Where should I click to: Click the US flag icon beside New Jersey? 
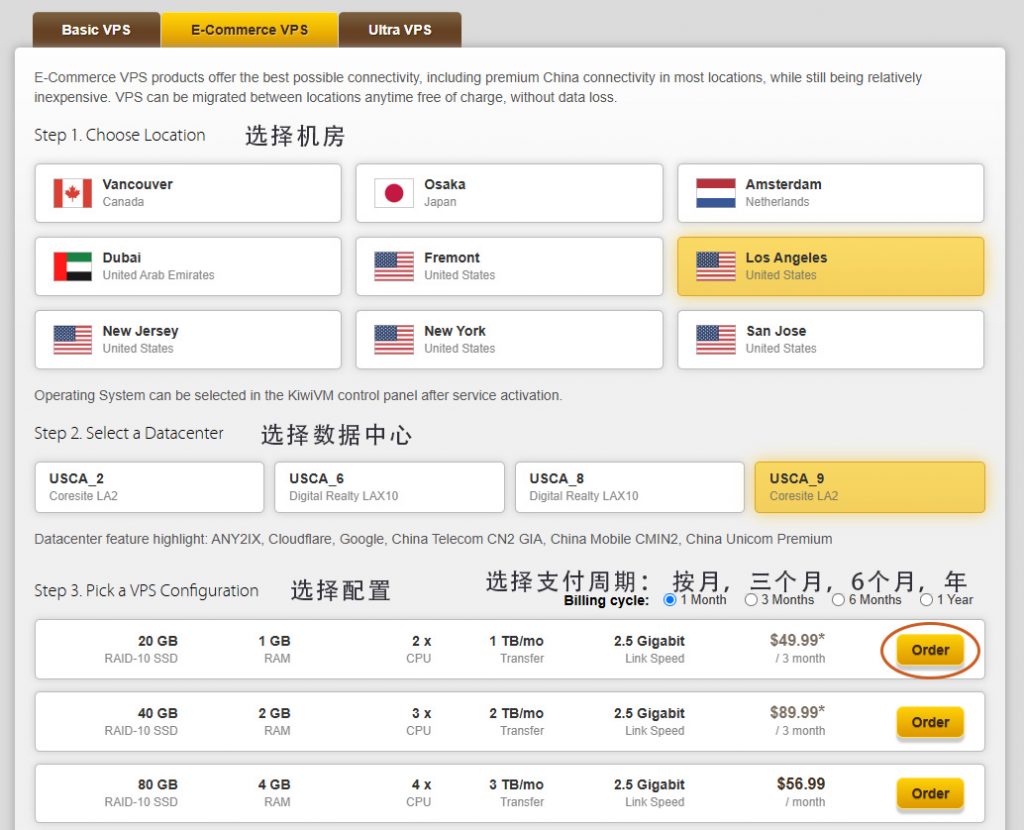pyautogui.click(x=72, y=340)
